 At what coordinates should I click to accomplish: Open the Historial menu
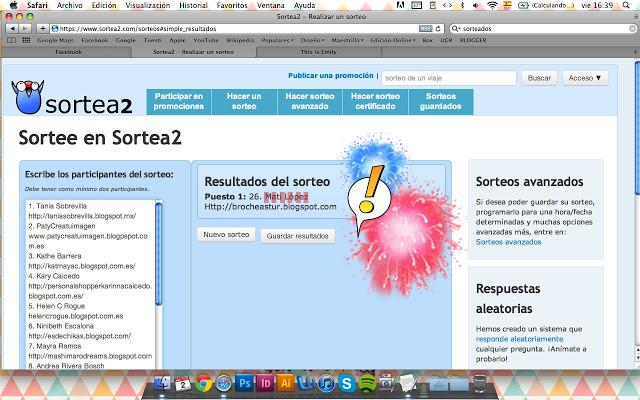coord(193,5)
